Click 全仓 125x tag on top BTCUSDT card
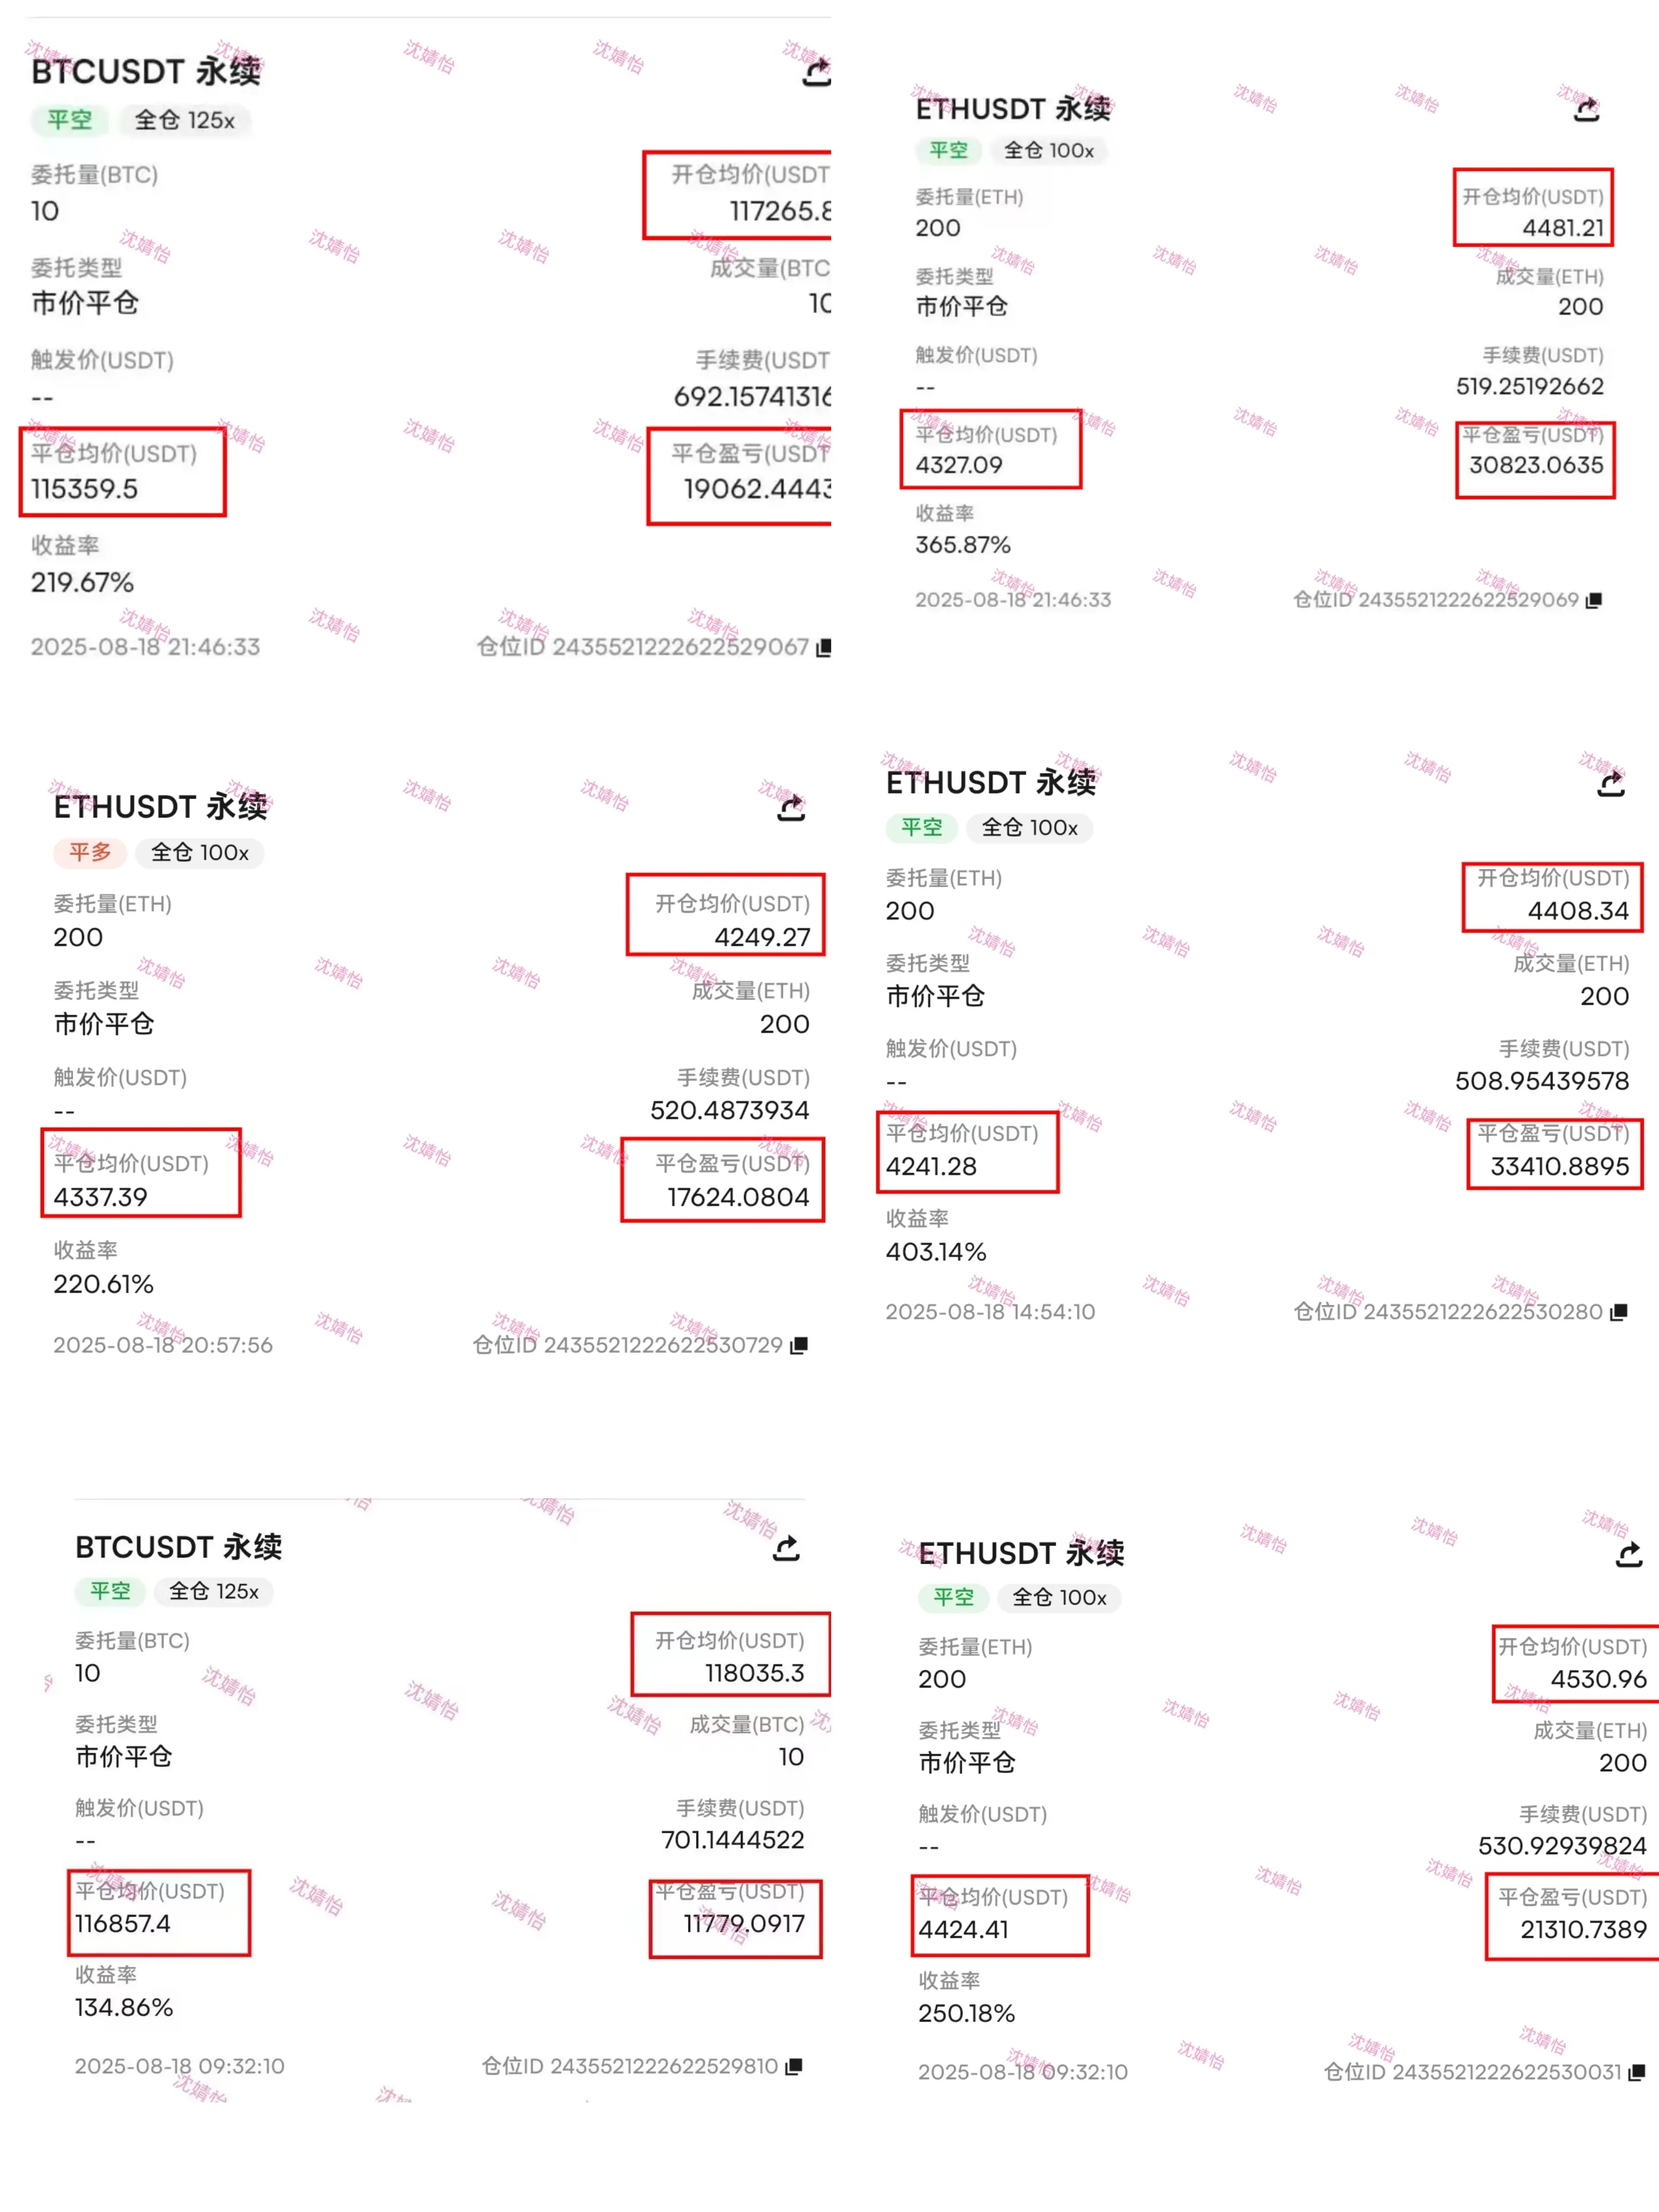 [185, 120]
